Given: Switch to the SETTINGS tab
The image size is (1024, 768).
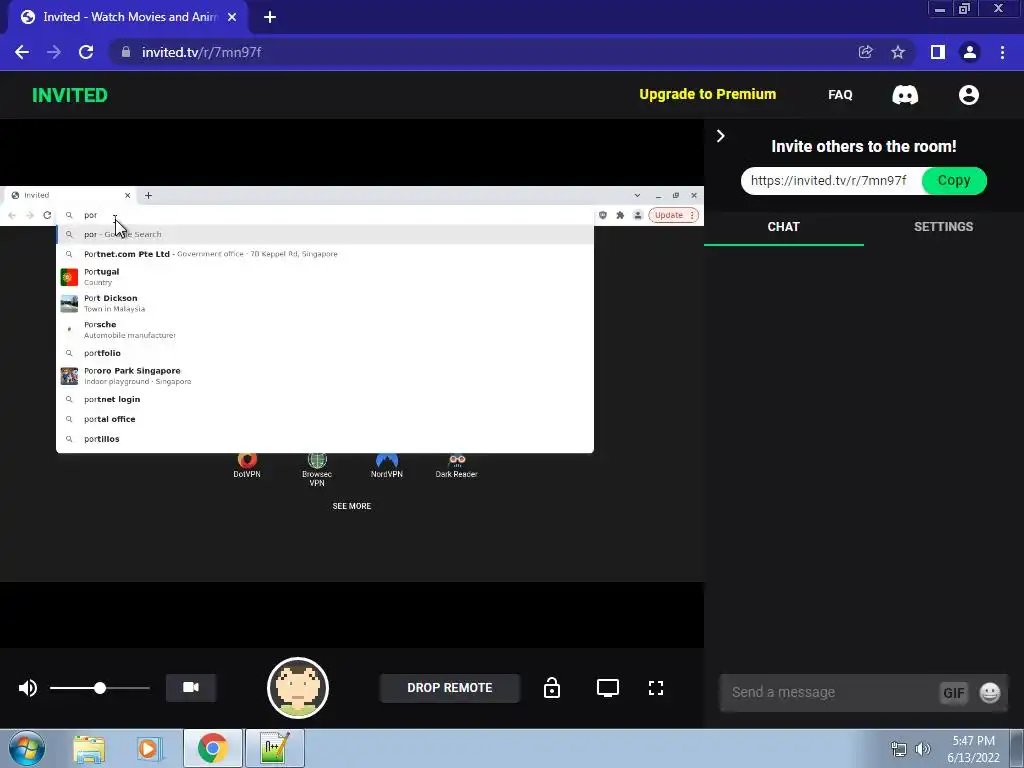Looking at the screenshot, I should 943,227.
